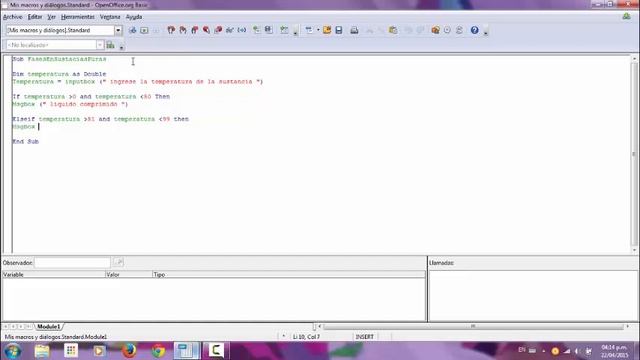Viewport: 640px width, 360px height.
Task: Click the New document icon
Action: pyautogui.click(x=309, y=30)
